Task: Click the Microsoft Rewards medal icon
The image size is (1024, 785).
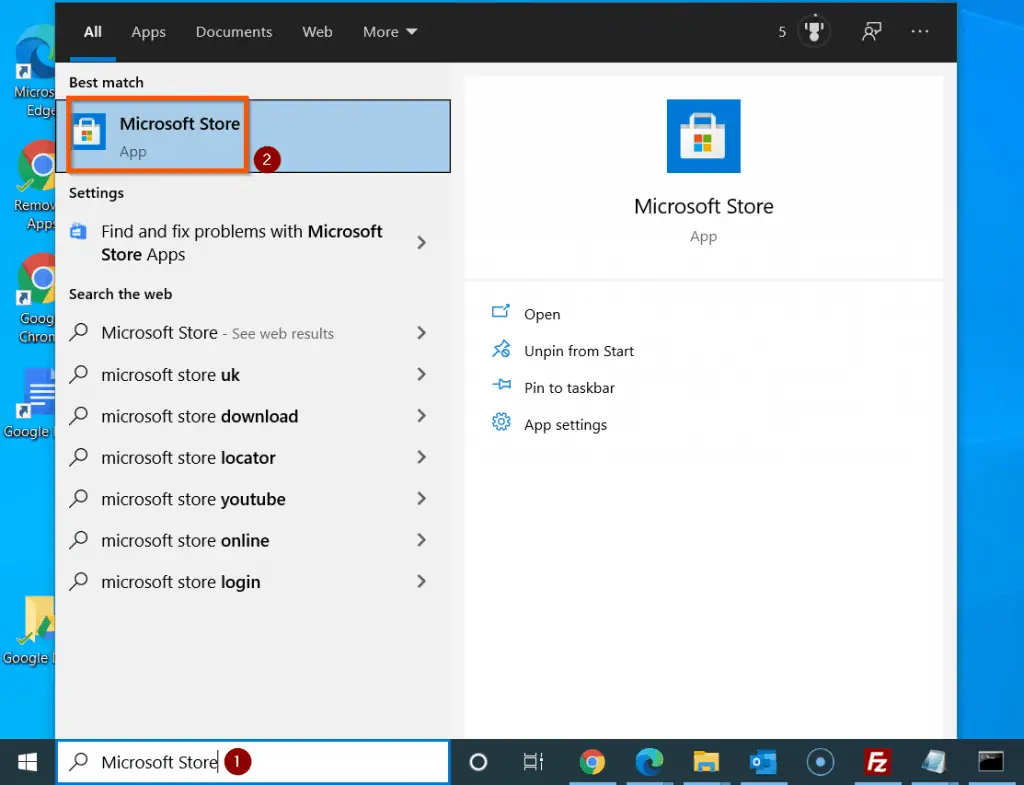Action: coord(812,31)
